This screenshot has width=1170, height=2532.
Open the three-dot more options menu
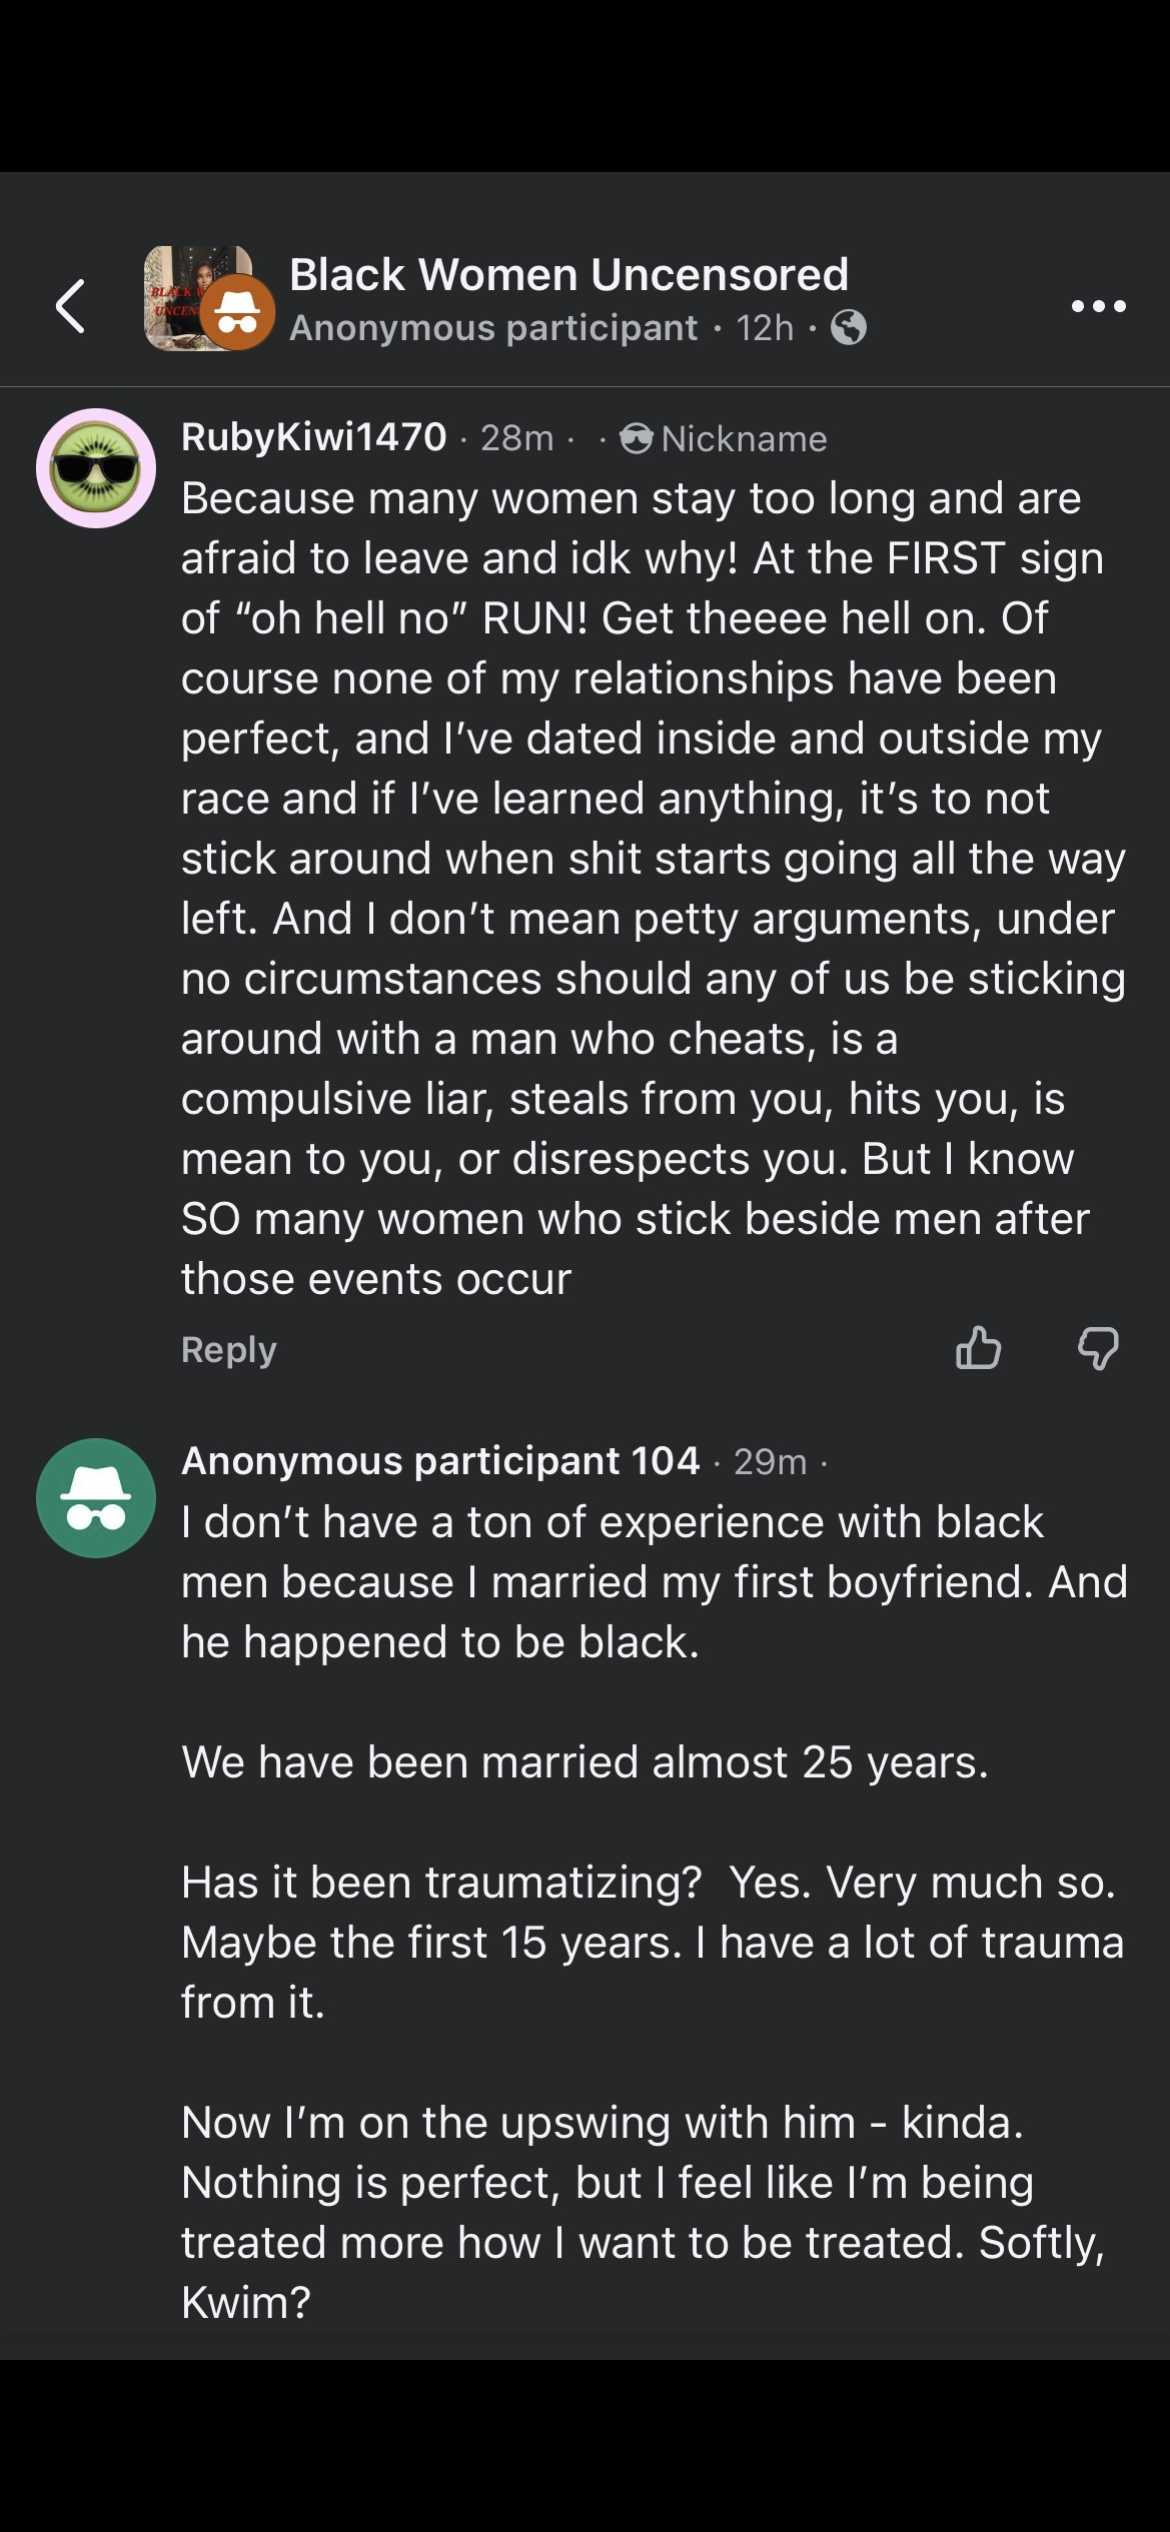point(1098,306)
